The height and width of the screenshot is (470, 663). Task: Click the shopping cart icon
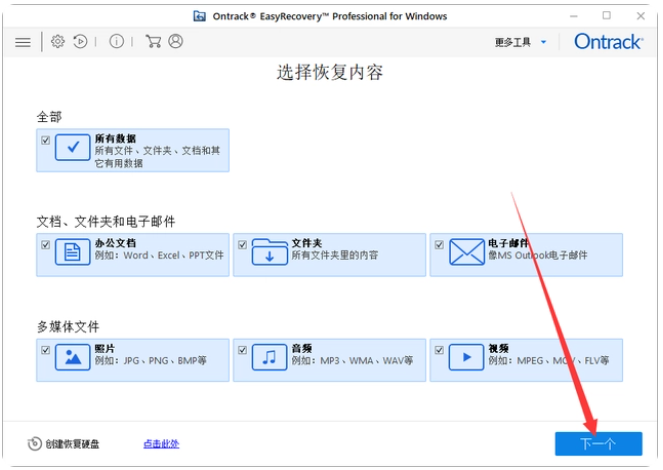(x=153, y=41)
